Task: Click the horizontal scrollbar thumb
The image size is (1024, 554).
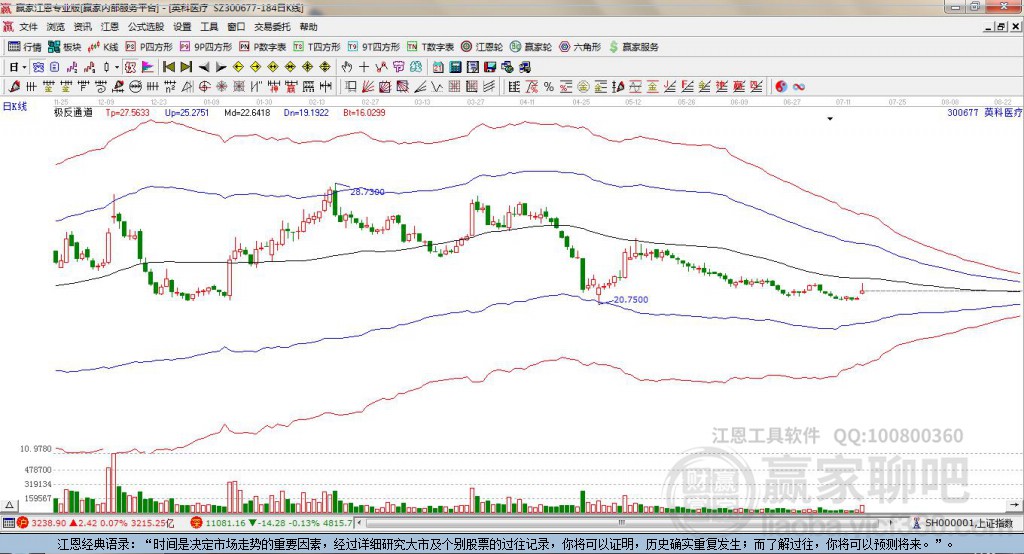Action: pyautogui.click(x=622, y=523)
